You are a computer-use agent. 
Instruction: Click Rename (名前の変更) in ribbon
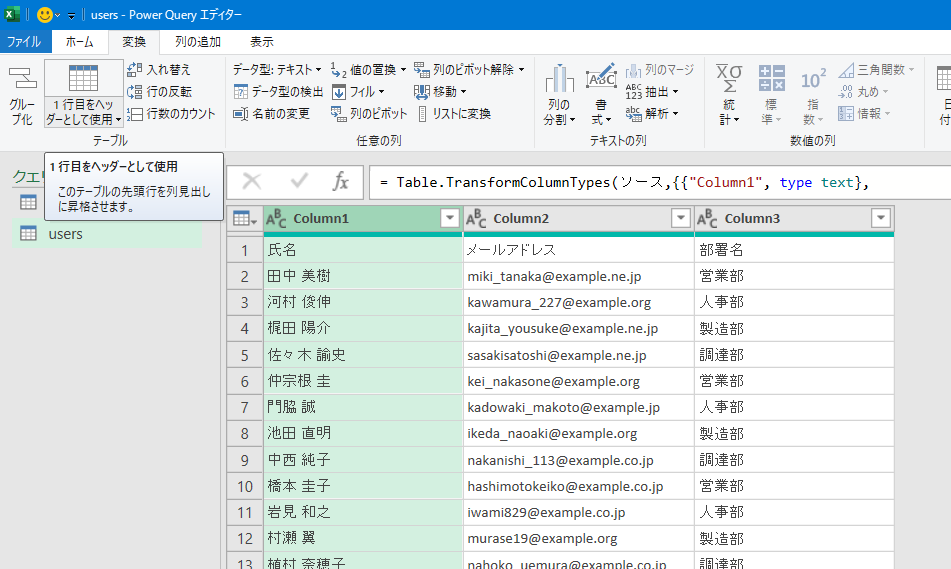(x=272, y=113)
